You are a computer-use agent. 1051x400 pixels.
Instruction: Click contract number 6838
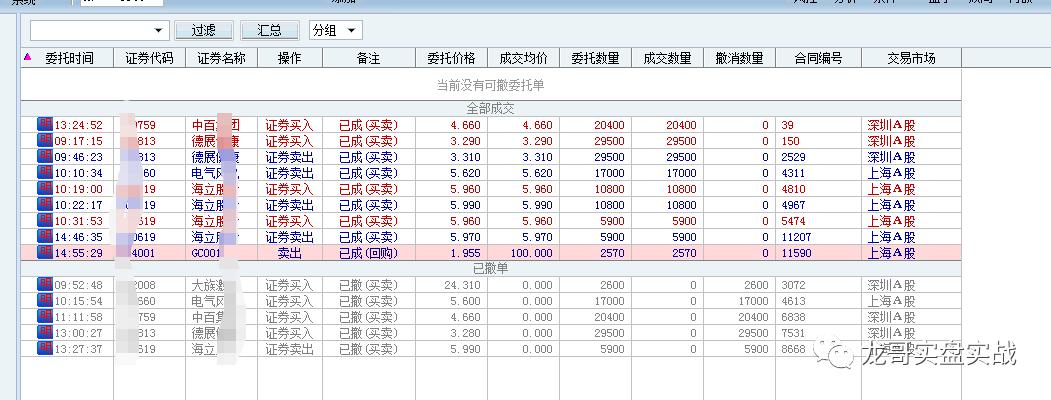[x=794, y=317]
